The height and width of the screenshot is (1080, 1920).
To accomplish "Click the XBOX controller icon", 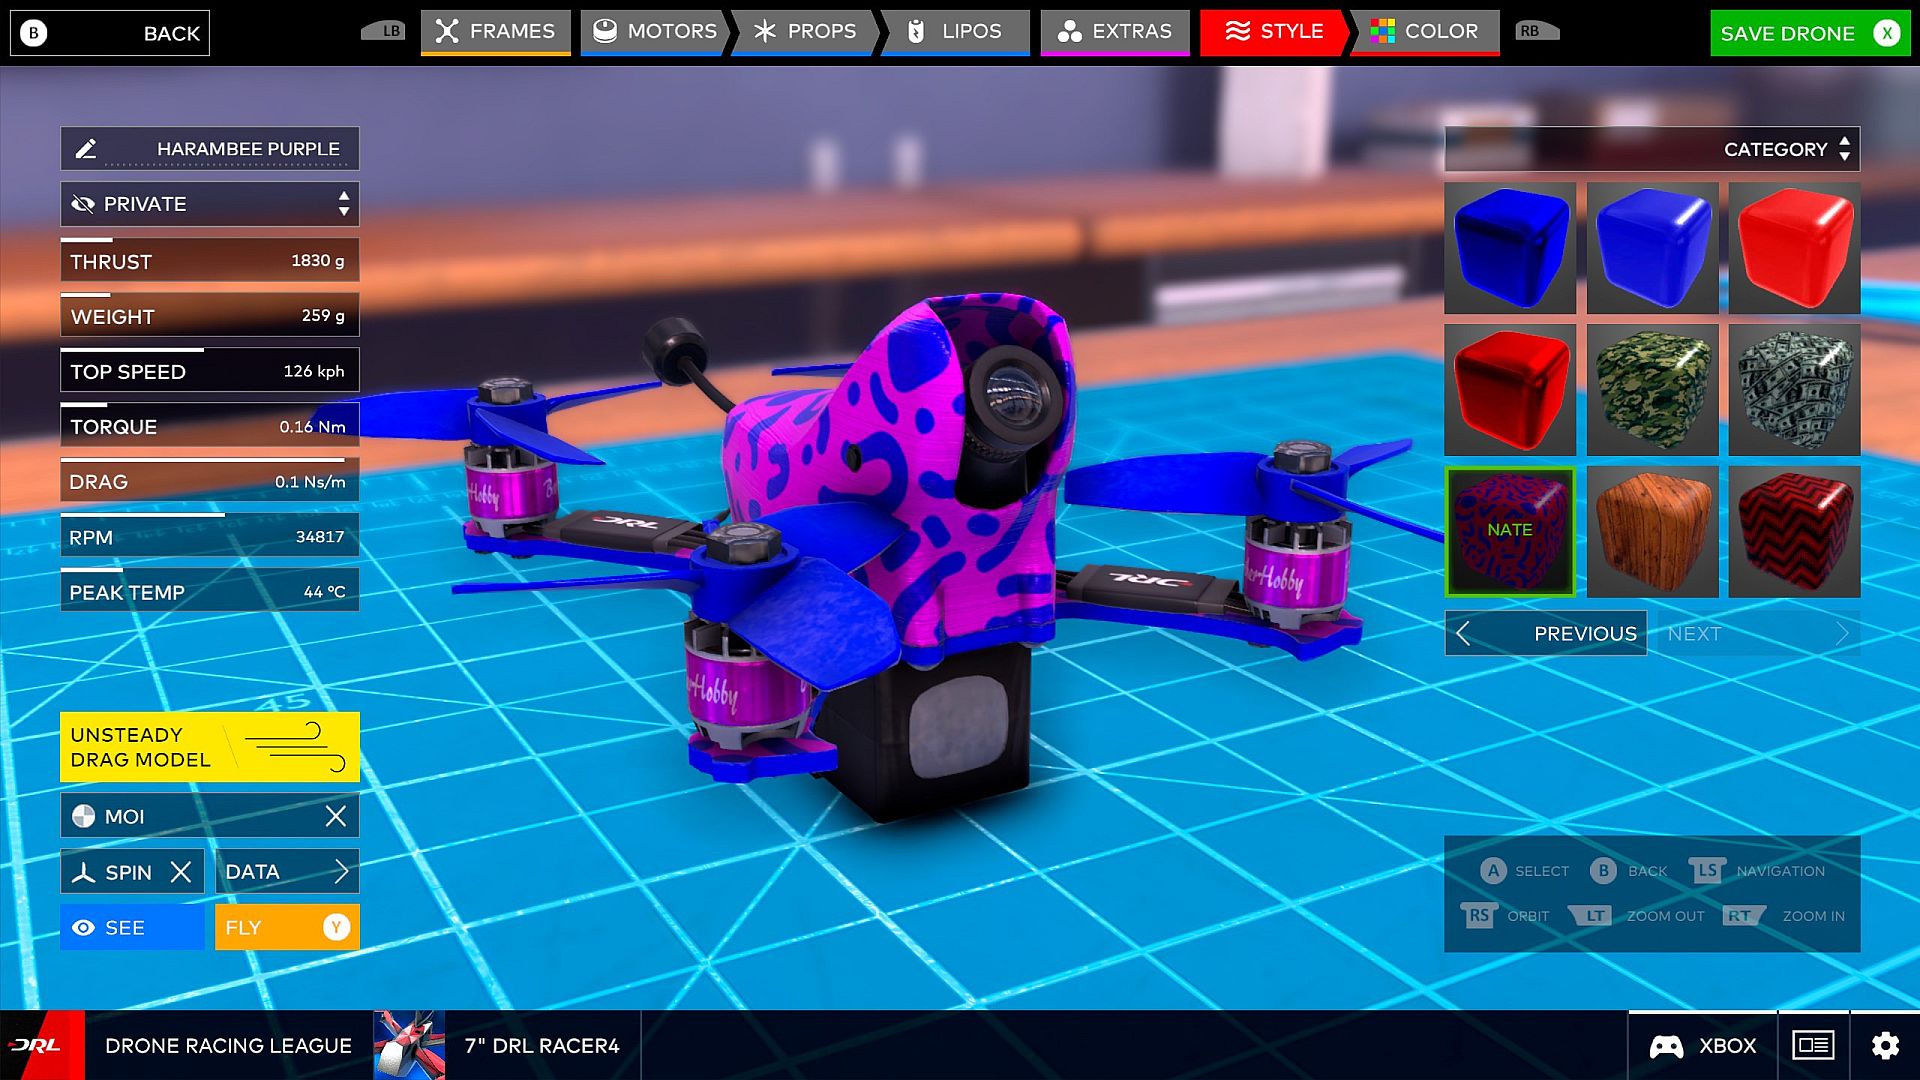I will (x=1666, y=1046).
